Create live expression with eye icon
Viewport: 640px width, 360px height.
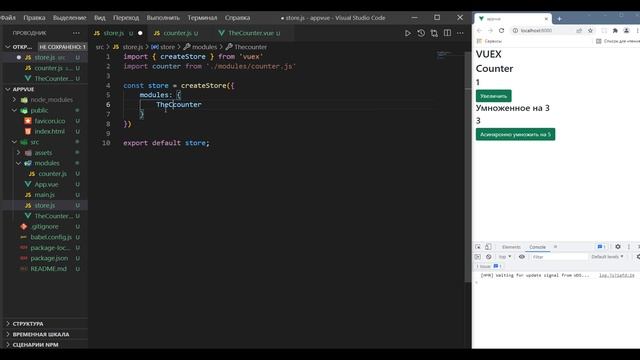tap(522, 257)
